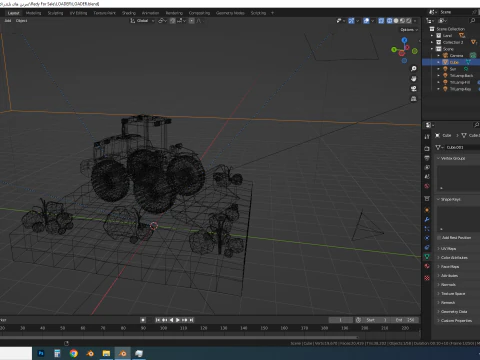480x360 pixels.
Task: Switch to rendered viewport shading
Action: 409,21
